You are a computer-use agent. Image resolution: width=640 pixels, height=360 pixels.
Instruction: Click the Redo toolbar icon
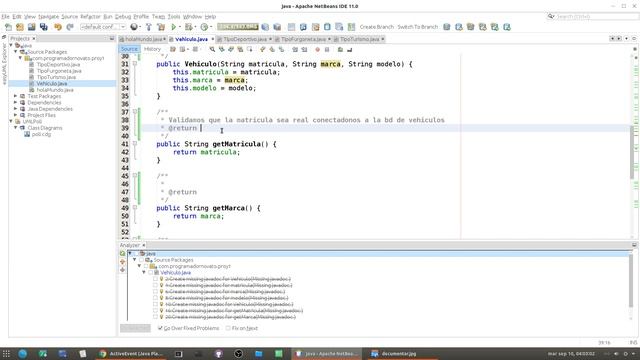tap(70, 27)
